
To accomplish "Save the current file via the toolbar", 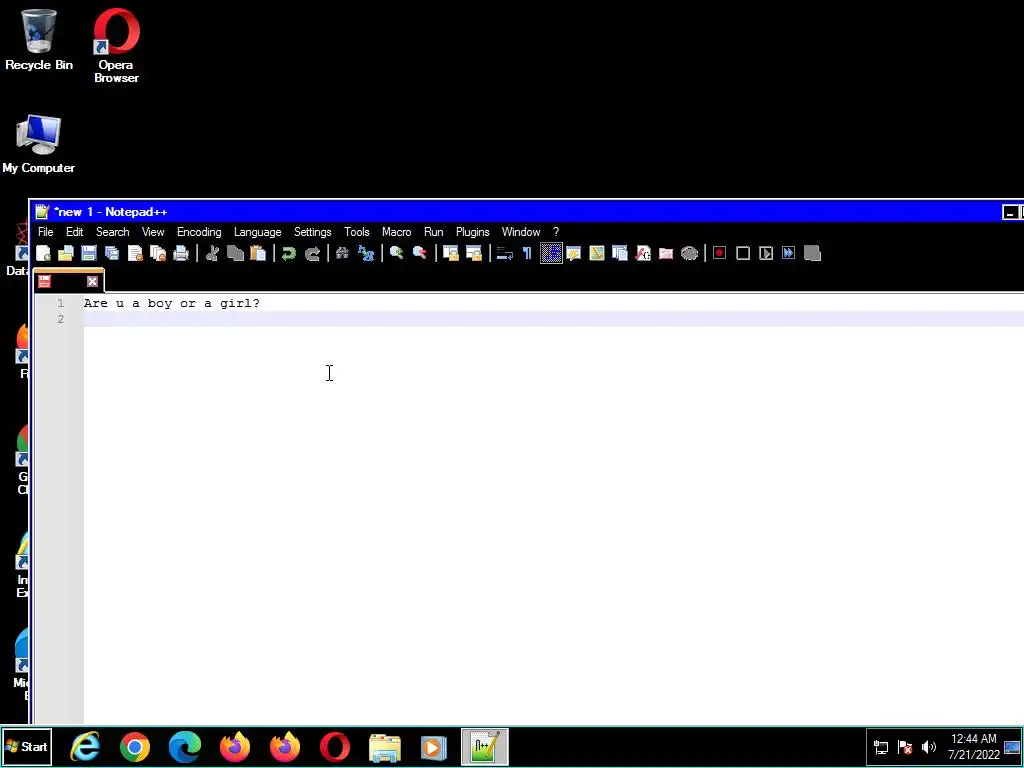I will coord(89,253).
